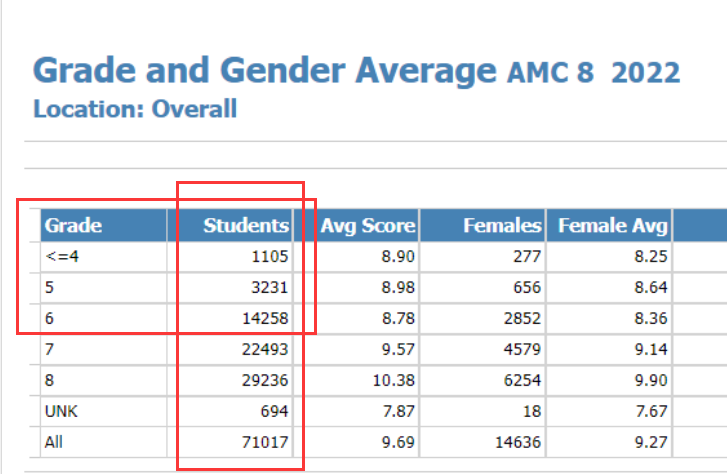The height and width of the screenshot is (474, 727).
Task: Click the Location: Overall subtitle
Action: tap(135, 109)
